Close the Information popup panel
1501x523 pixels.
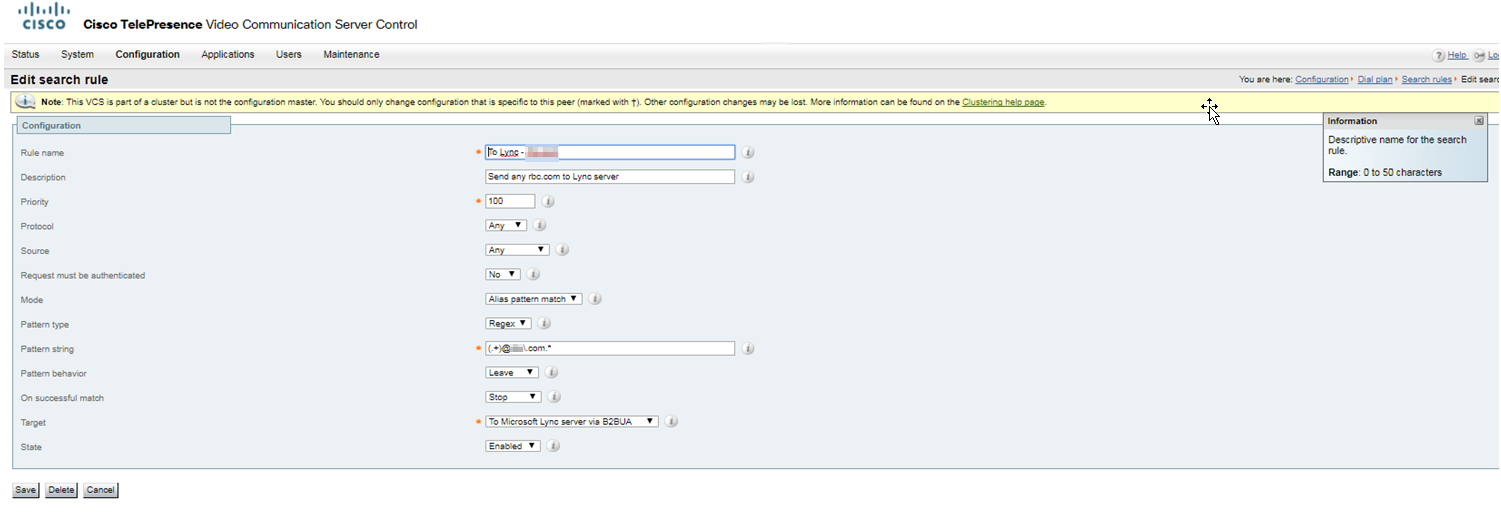1479,121
